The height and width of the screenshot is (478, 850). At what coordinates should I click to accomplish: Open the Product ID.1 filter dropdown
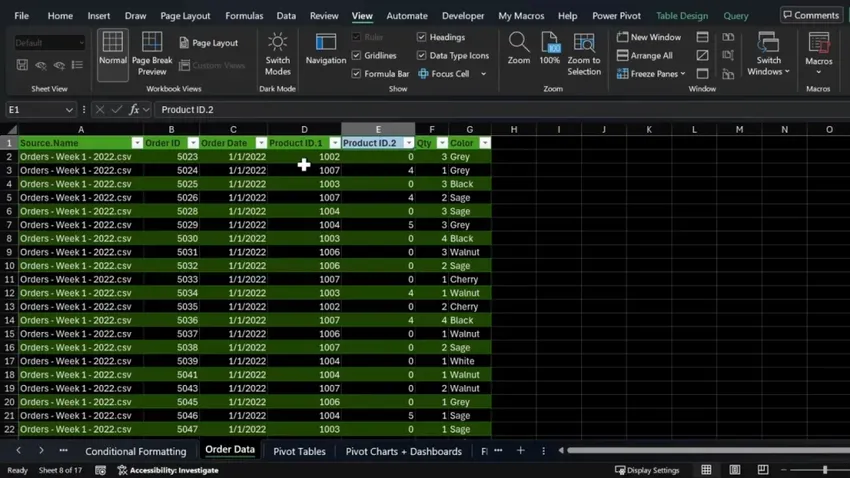pos(334,143)
